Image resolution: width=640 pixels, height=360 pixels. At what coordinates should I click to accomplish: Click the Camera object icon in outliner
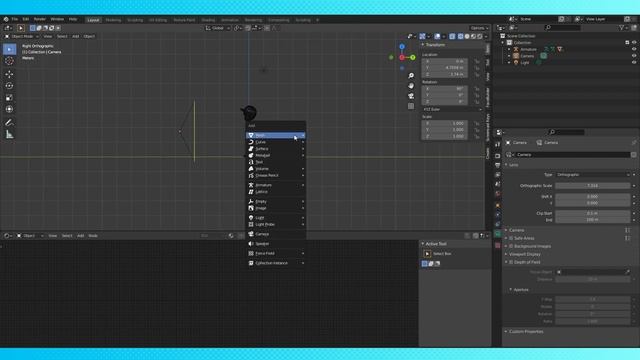point(516,56)
